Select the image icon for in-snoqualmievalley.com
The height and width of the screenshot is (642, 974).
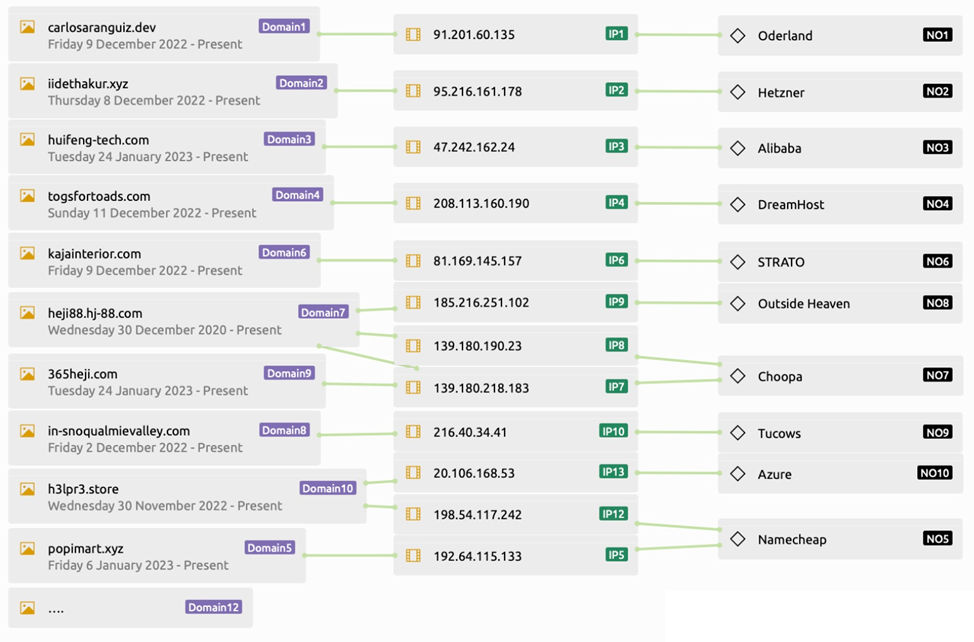pyautogui.click(x=27, y=431)
